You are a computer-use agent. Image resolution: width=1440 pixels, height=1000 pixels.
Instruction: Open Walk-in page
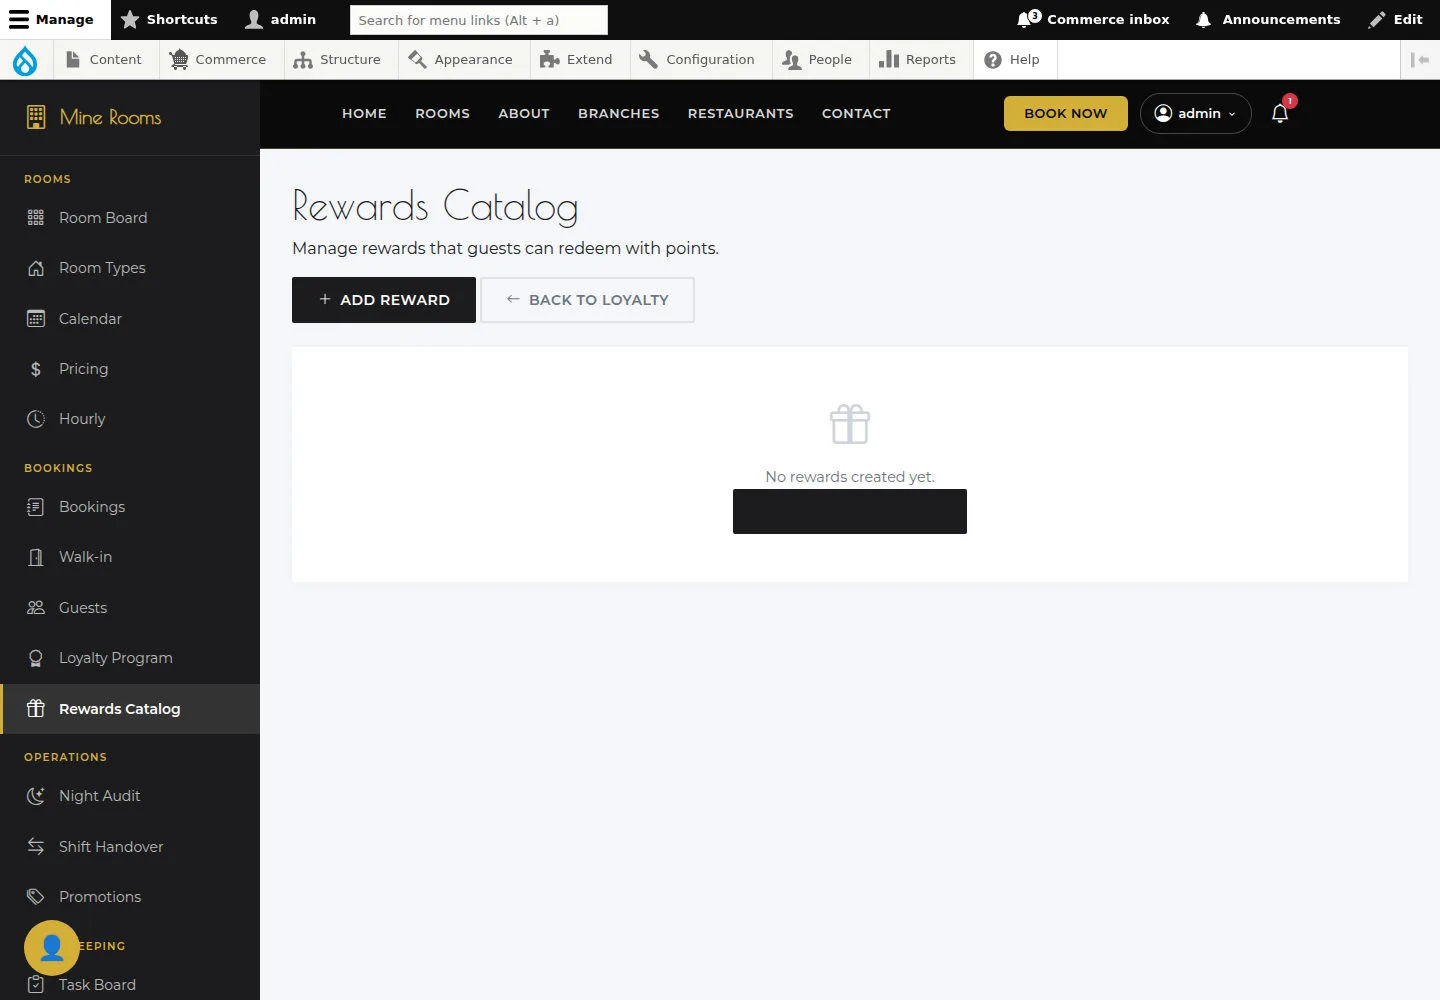click(x=130, y=557)
